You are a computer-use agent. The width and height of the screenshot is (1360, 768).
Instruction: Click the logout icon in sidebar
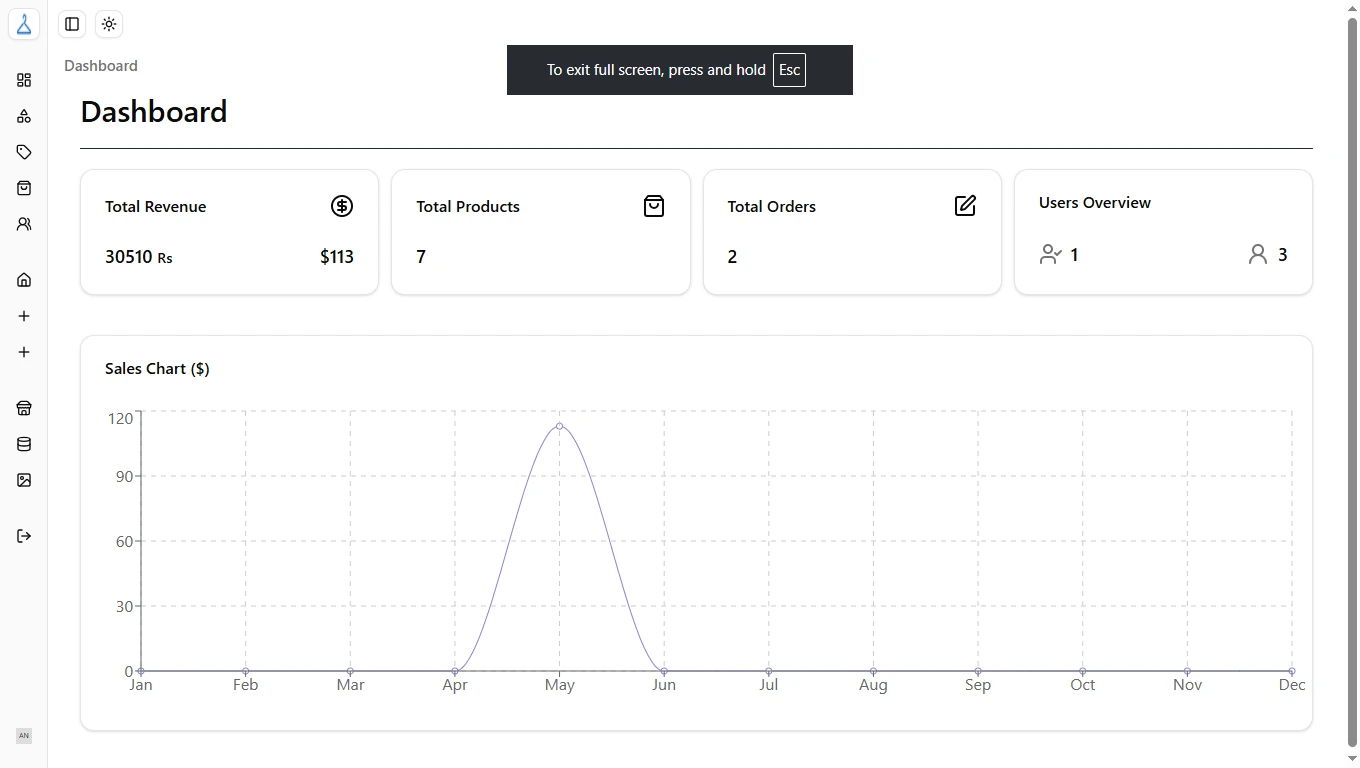click(24, 536)
